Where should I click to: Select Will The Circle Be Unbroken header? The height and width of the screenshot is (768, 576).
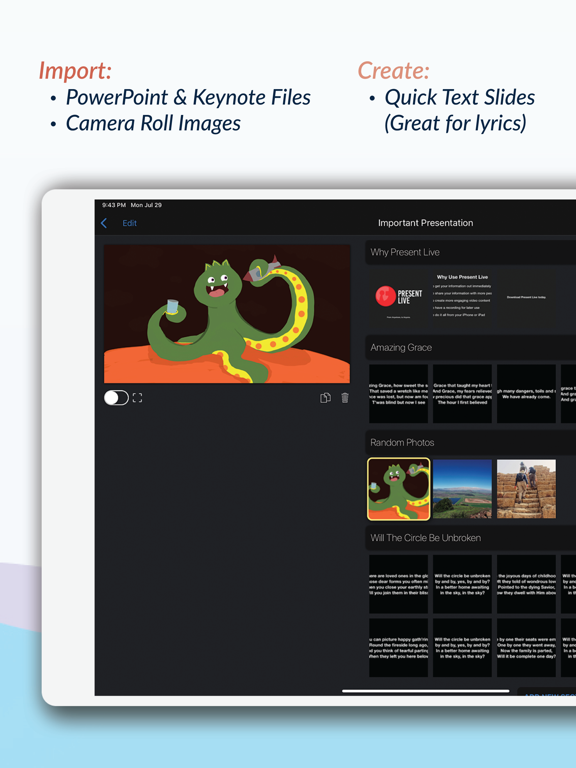(x=471, y=538)
